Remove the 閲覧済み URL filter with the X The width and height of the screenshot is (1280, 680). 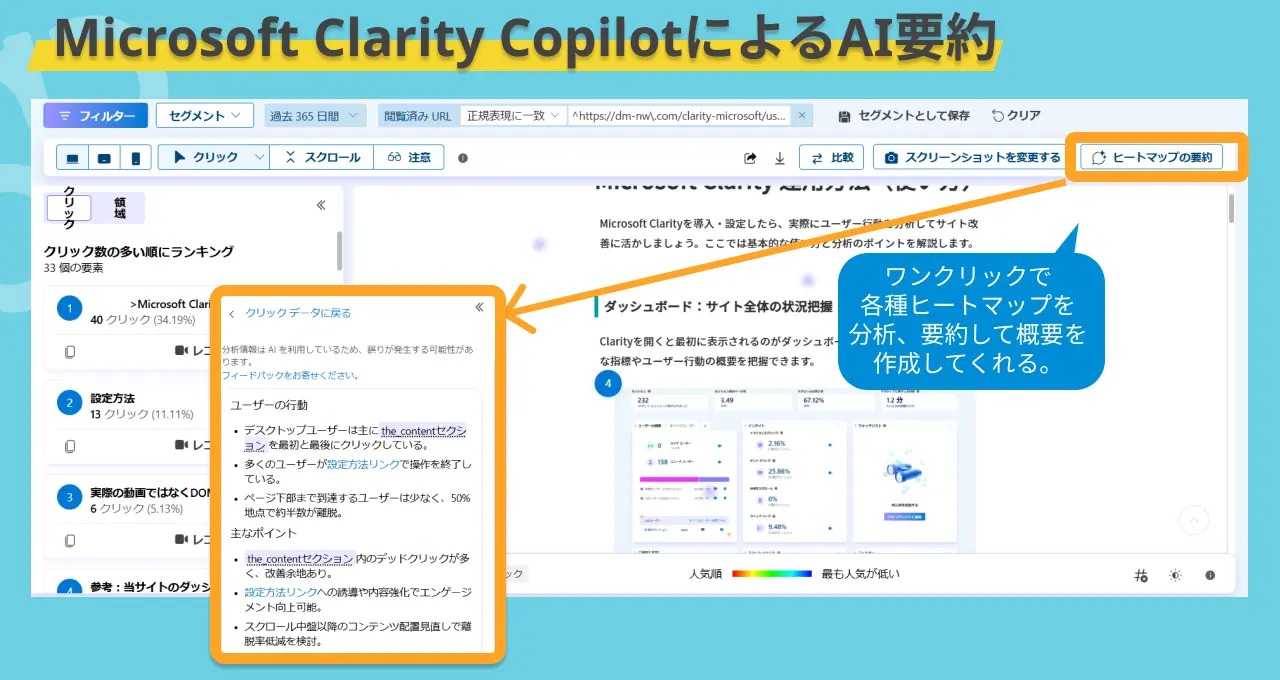pos(801,116)
